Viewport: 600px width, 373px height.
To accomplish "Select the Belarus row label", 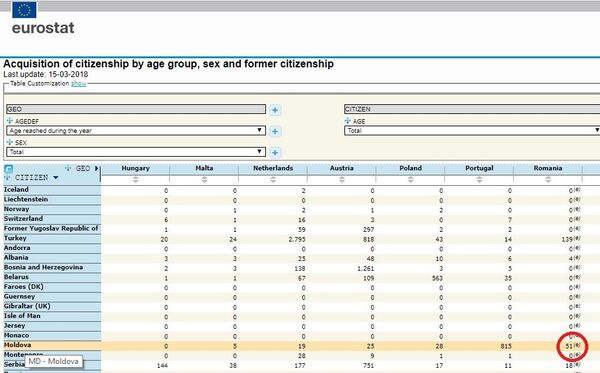I will (16, 277).
